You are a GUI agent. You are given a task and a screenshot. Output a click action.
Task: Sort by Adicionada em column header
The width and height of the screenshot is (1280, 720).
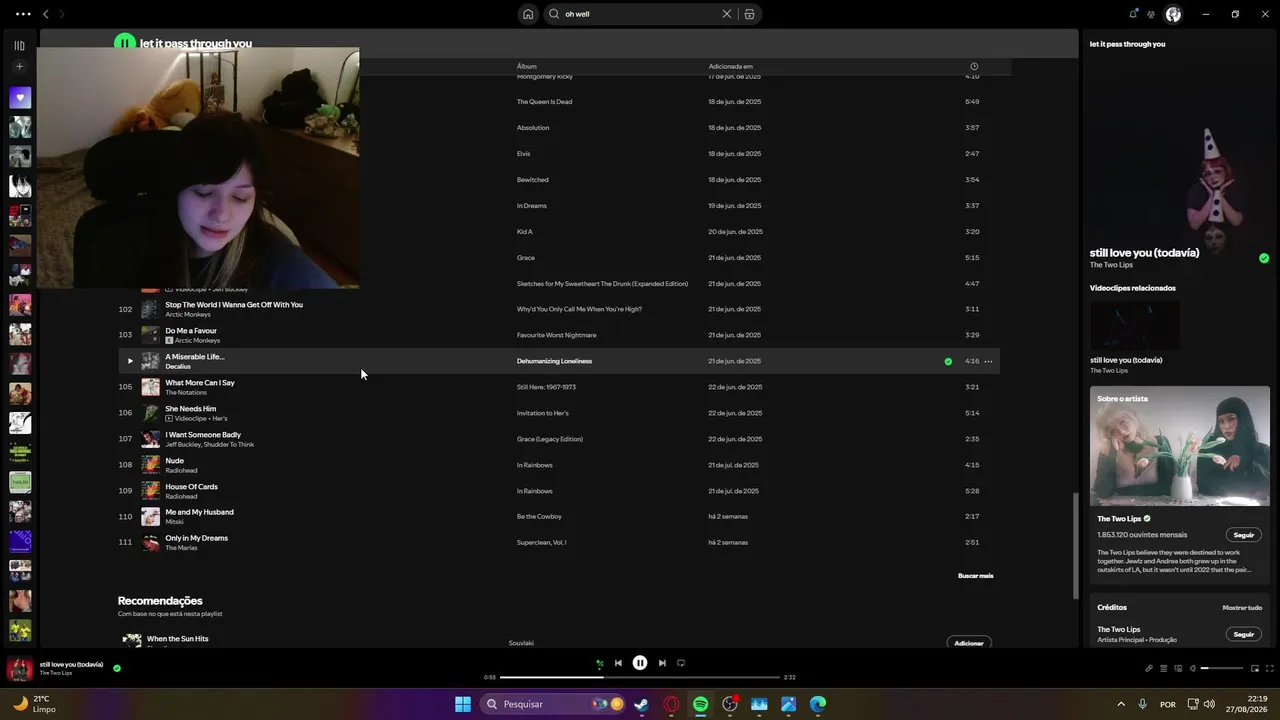point(731,67)
